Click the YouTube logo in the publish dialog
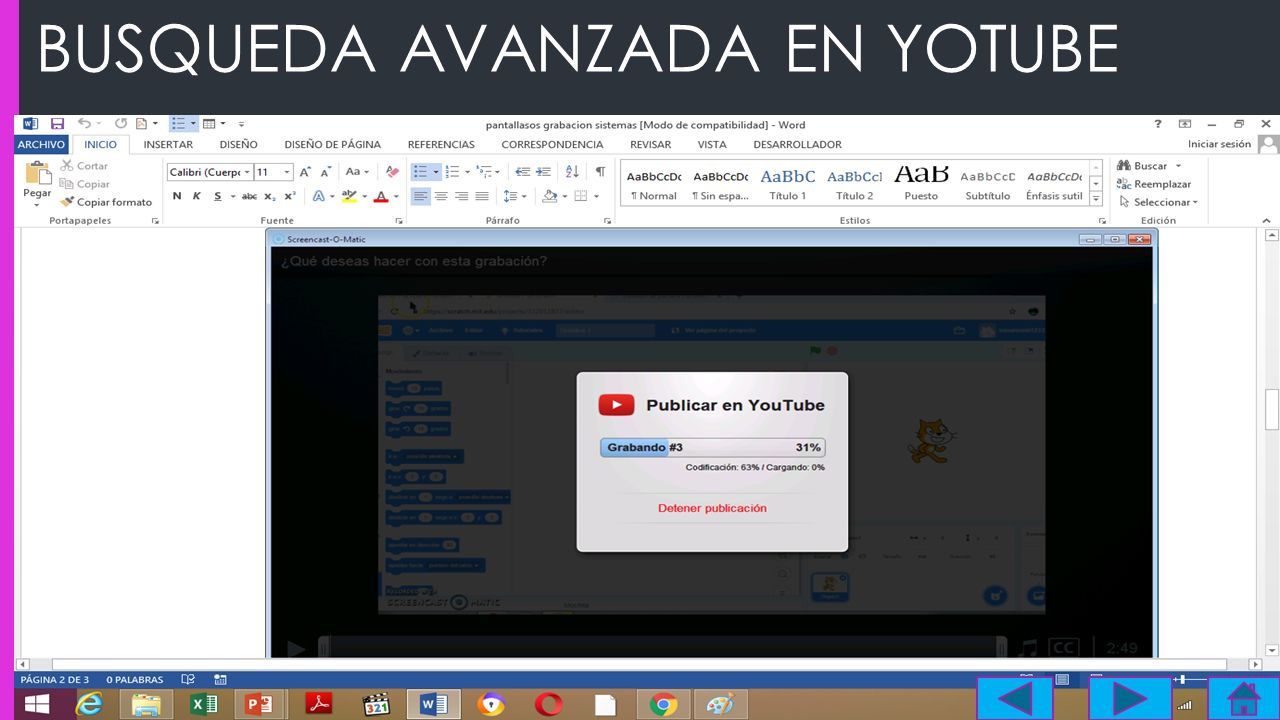 [616, 405]
